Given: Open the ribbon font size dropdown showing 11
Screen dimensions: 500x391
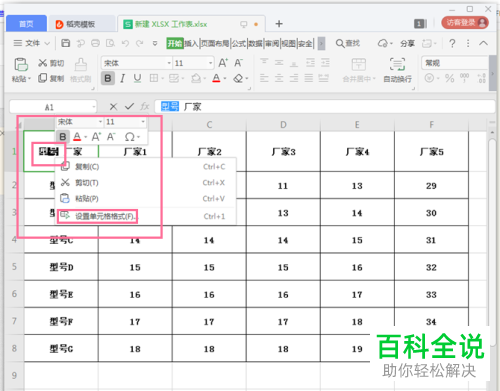Looking at the screenshot, I should click(x=210, y=63).
